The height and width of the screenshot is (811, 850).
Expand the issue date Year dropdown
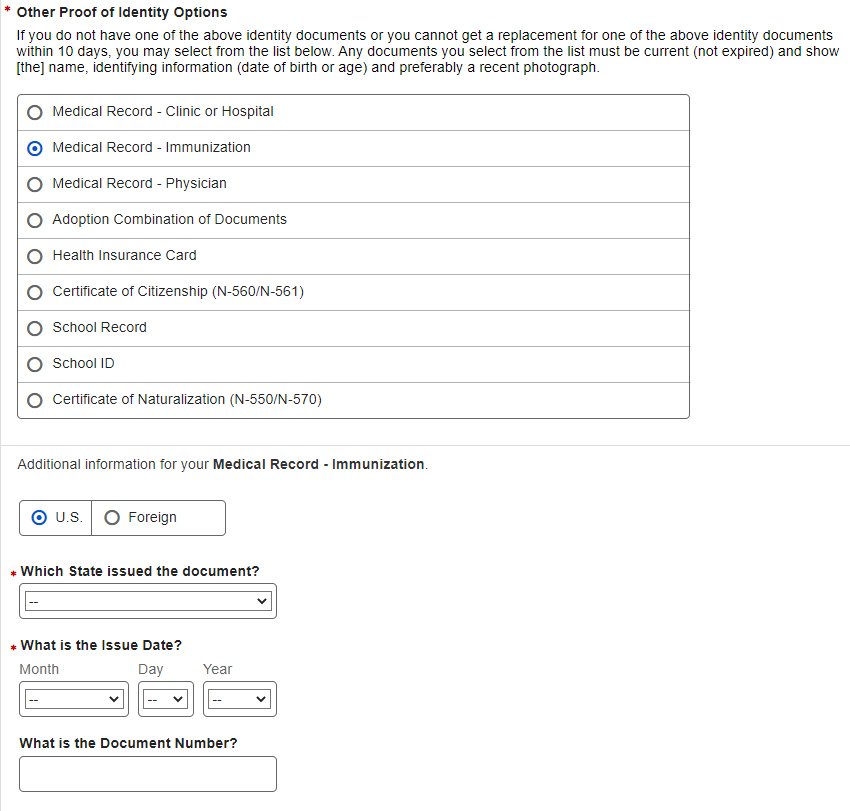(x=240, y=699)
